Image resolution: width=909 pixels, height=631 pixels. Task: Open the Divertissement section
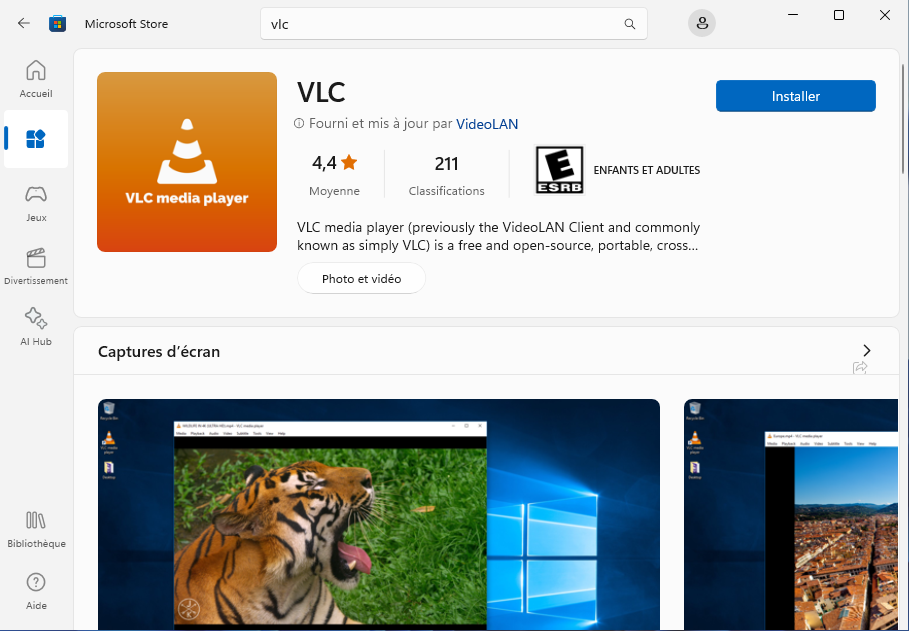[x=36, y=266]
